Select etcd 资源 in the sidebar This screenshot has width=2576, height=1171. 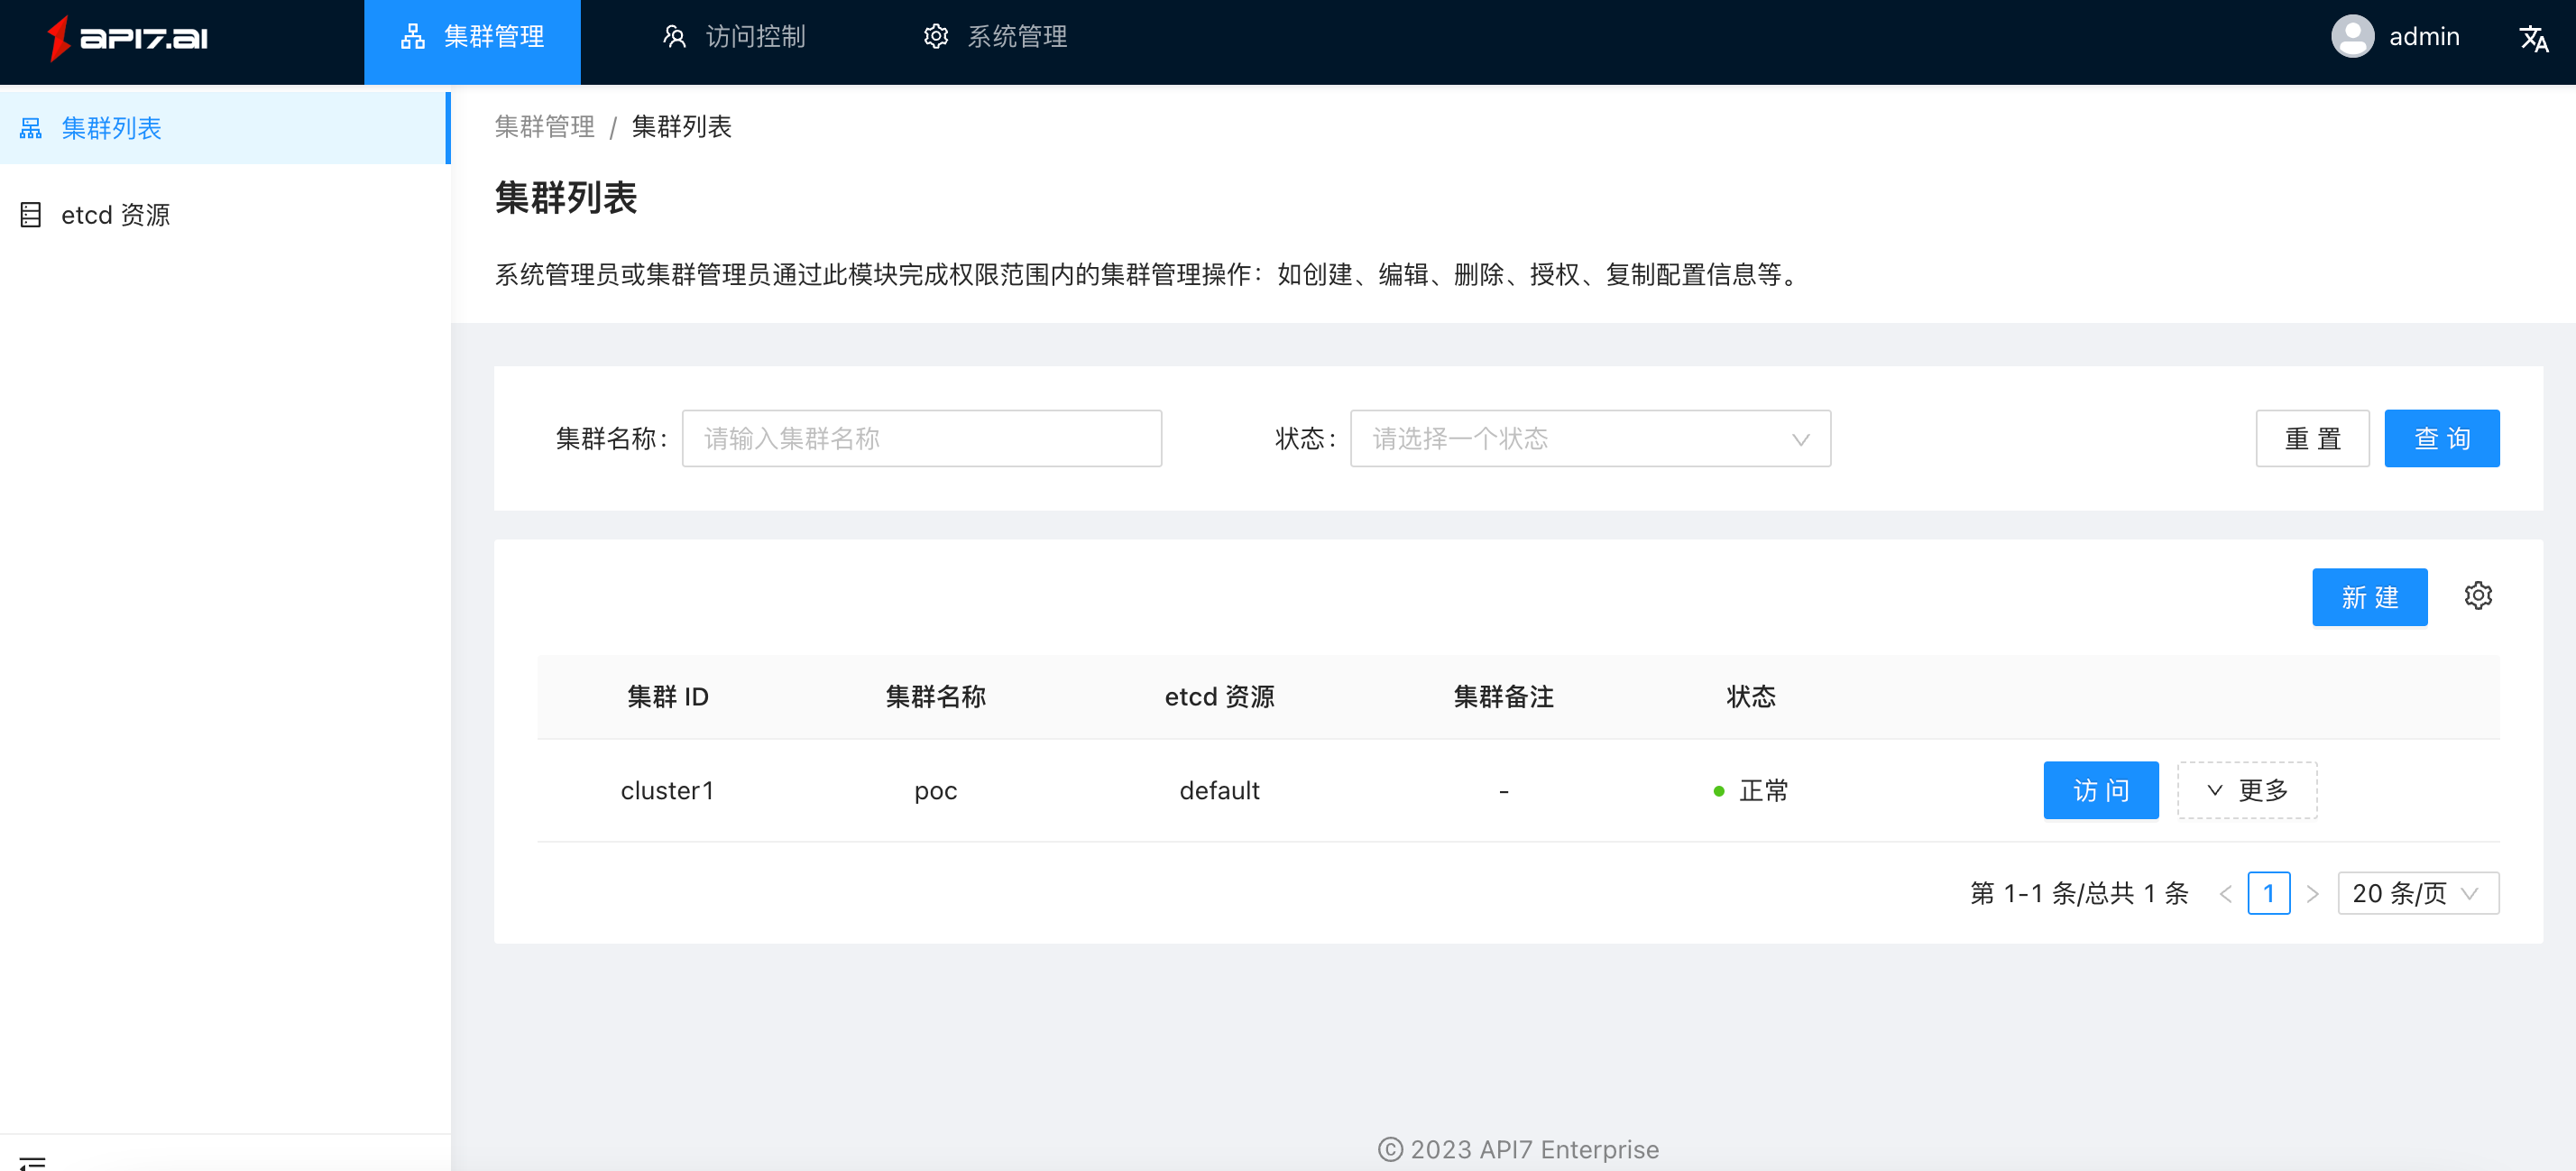click(224, 214)
